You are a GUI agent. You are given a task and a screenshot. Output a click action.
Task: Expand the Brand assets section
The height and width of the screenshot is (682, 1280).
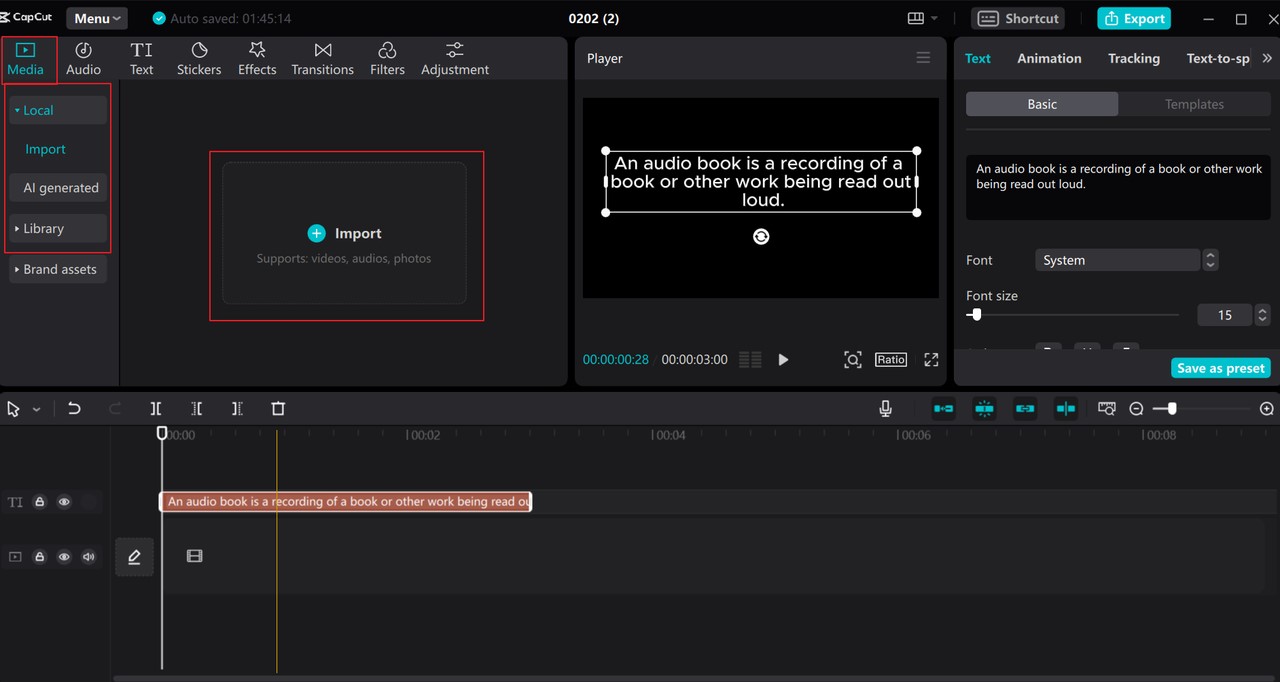(58, 269)
